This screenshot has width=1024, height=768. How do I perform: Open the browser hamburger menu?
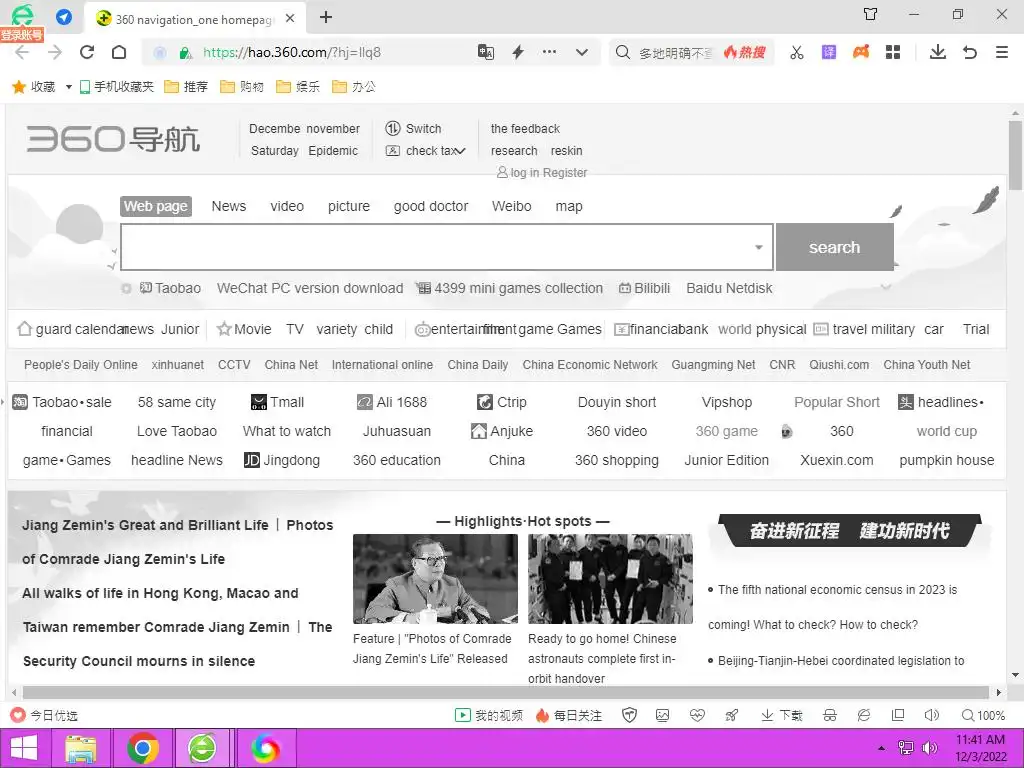[1002, 52]
